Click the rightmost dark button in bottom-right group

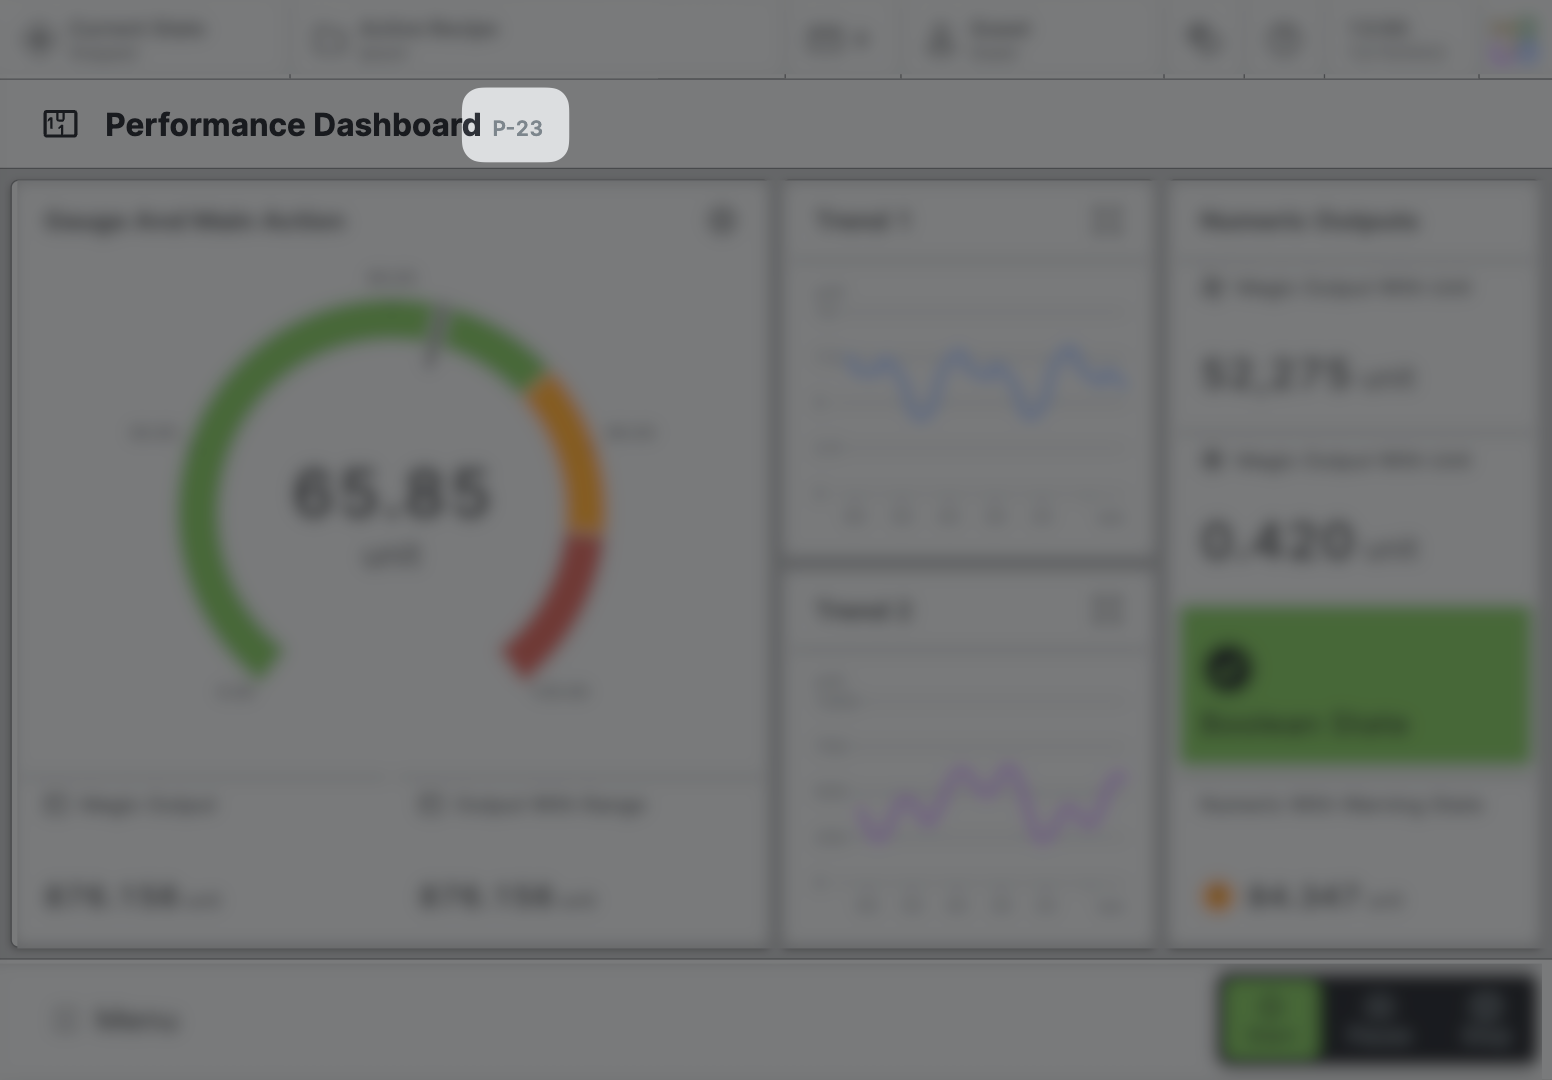(x=1485, y=1019)
